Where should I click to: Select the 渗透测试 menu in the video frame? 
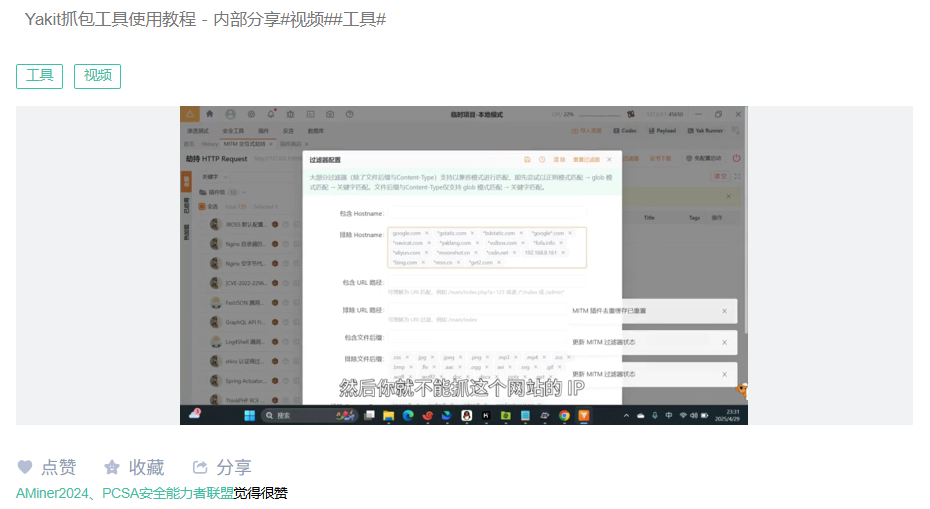198,131
